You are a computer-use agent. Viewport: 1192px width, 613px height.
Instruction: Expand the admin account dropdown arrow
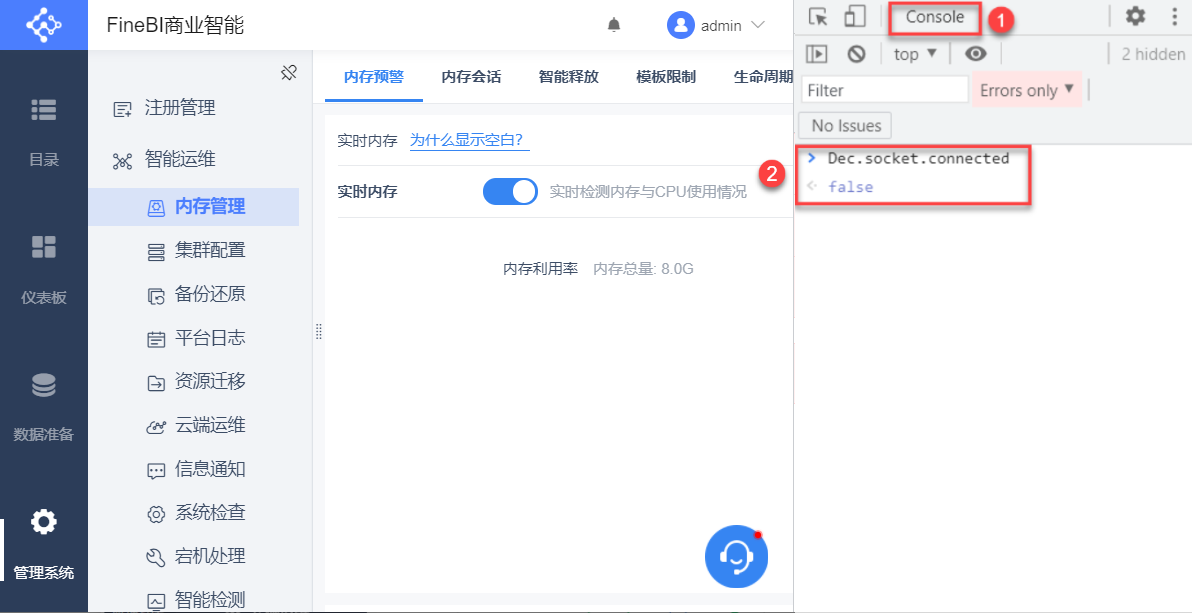click(x=757, y=25)
